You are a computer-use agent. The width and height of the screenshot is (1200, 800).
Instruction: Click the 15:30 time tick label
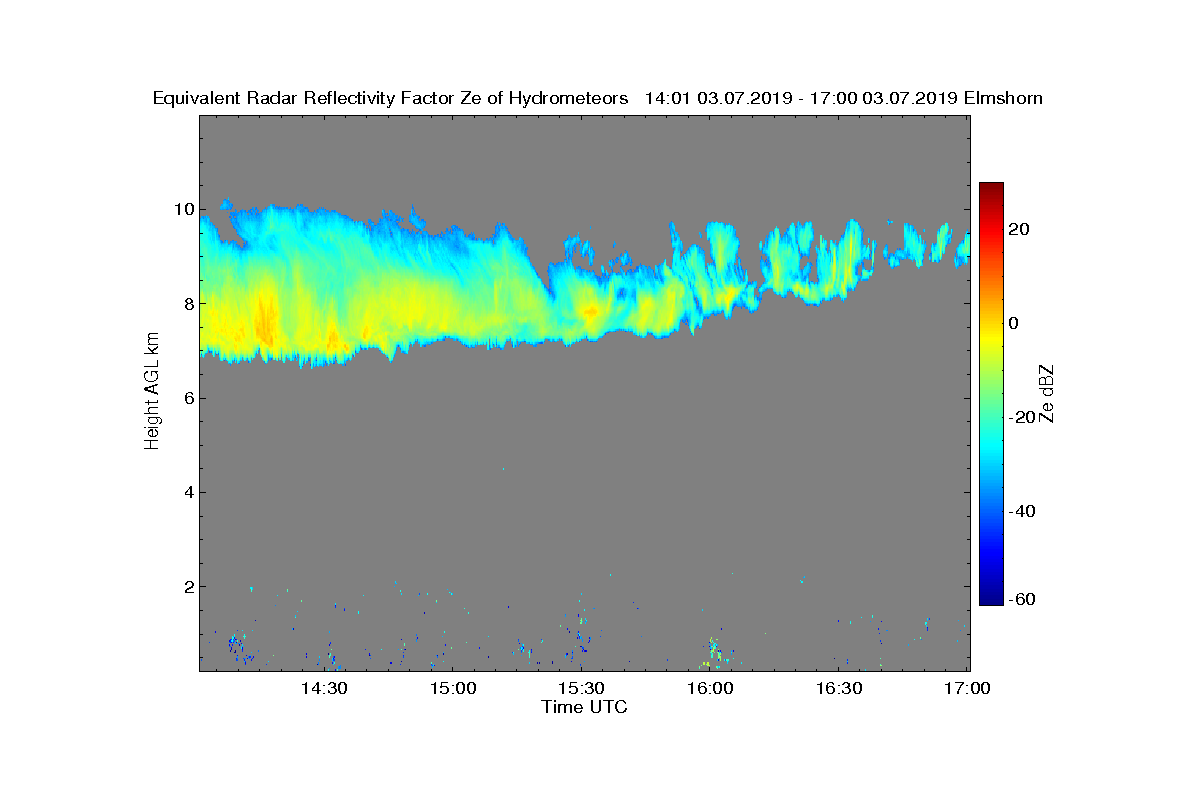581,689
